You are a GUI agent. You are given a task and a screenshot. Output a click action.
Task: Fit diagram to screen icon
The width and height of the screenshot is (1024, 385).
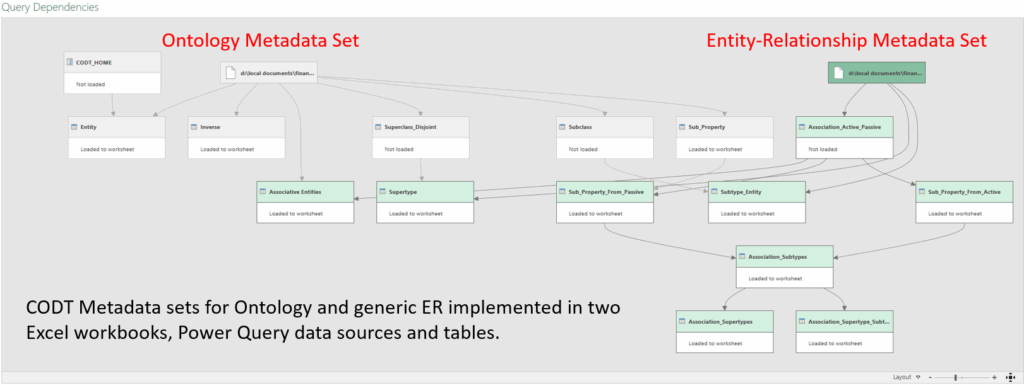pos(1011,377)
